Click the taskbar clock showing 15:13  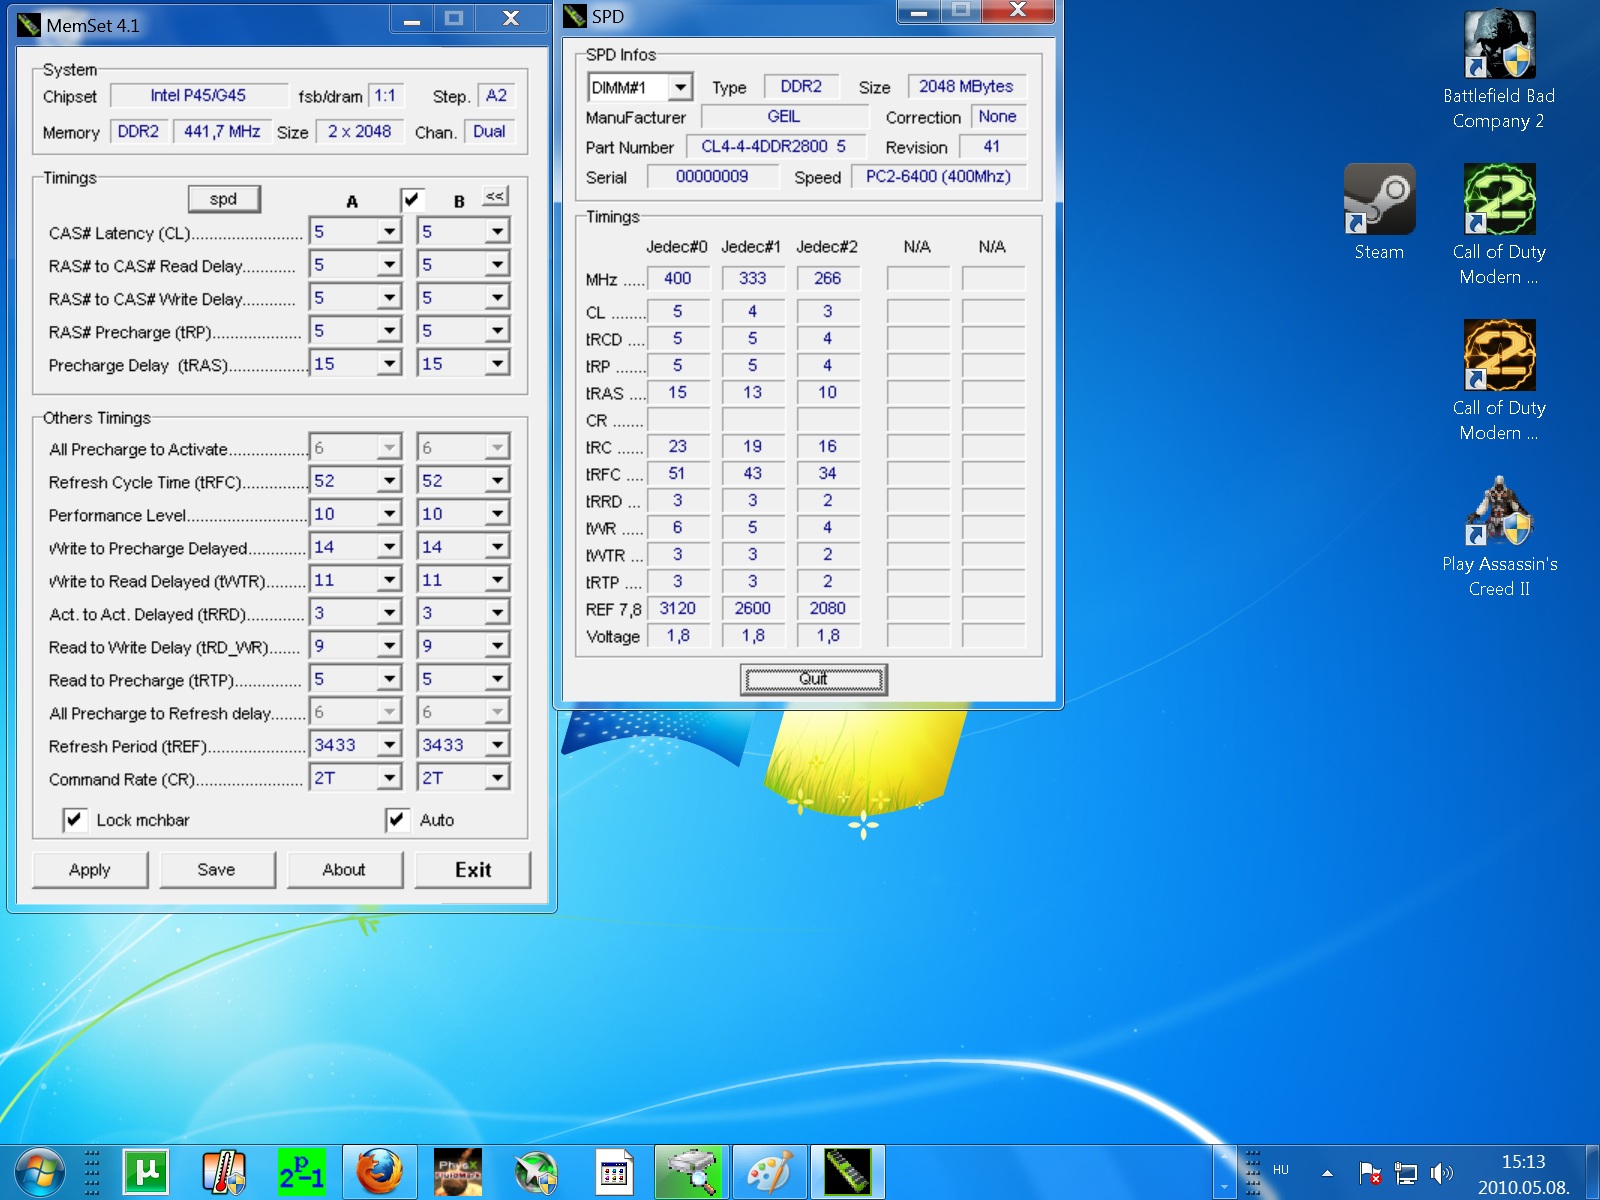click(x=1523, y=1174)
